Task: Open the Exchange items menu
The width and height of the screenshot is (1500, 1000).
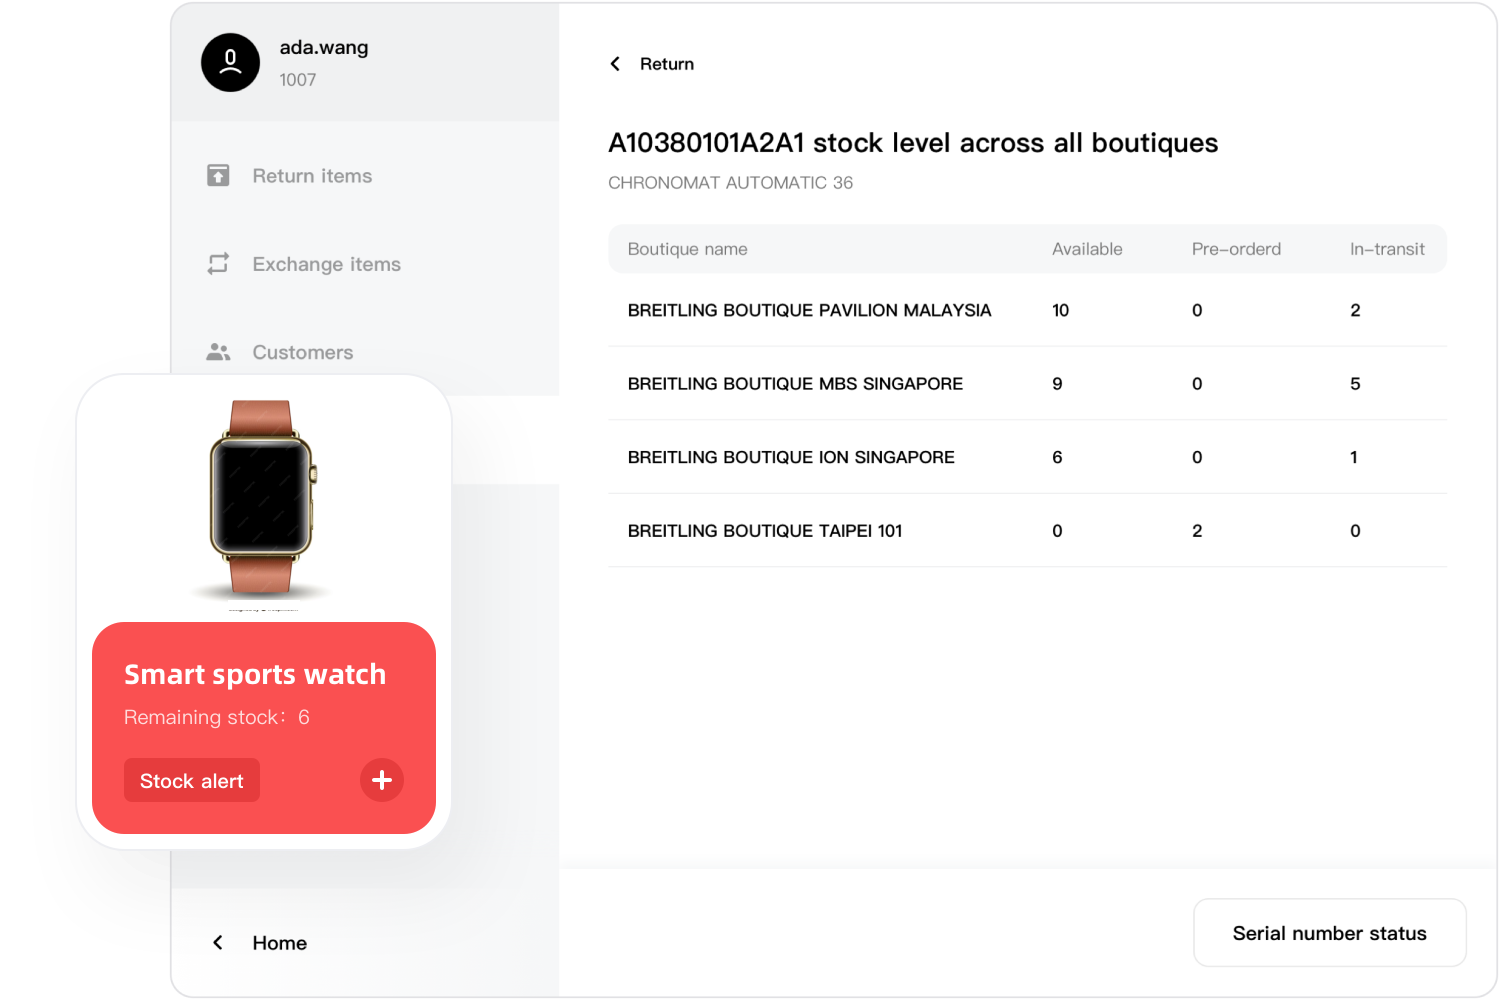Action: pos(326,264)
